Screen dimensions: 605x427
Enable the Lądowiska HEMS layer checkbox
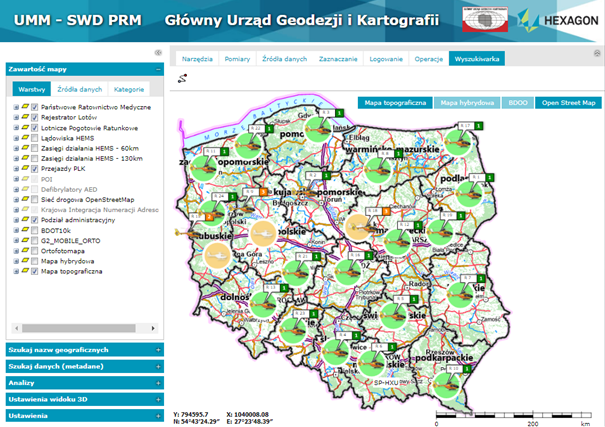pos(34,138)
